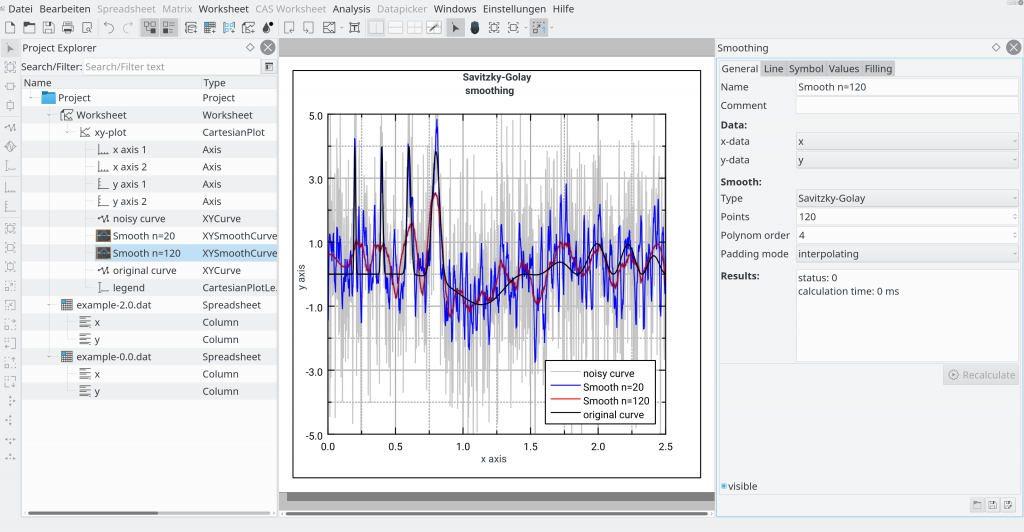Click the save template icon at properties bottom
The image size is (1024, 532).
click(x=993, y=505)
